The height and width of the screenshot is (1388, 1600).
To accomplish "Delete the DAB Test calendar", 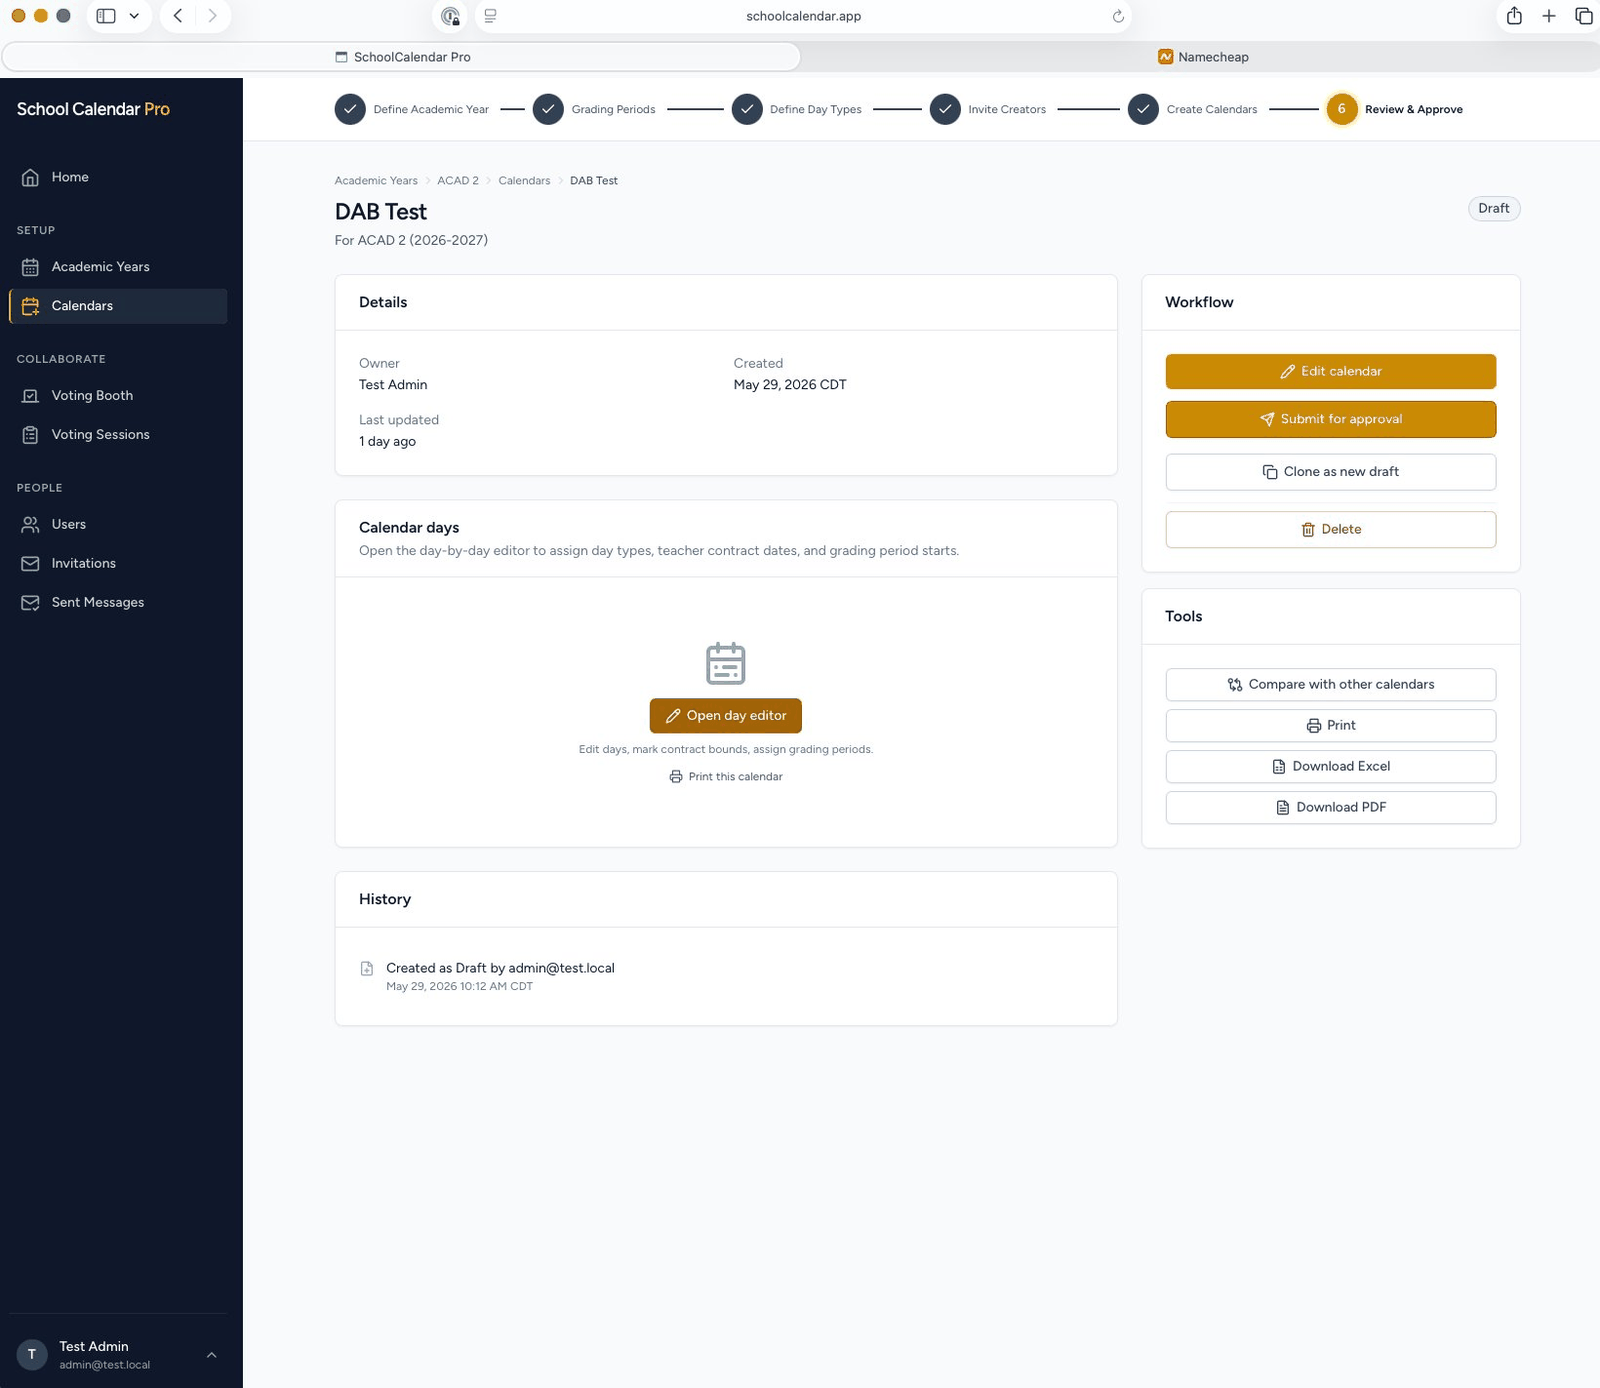I will [1330, 530].
